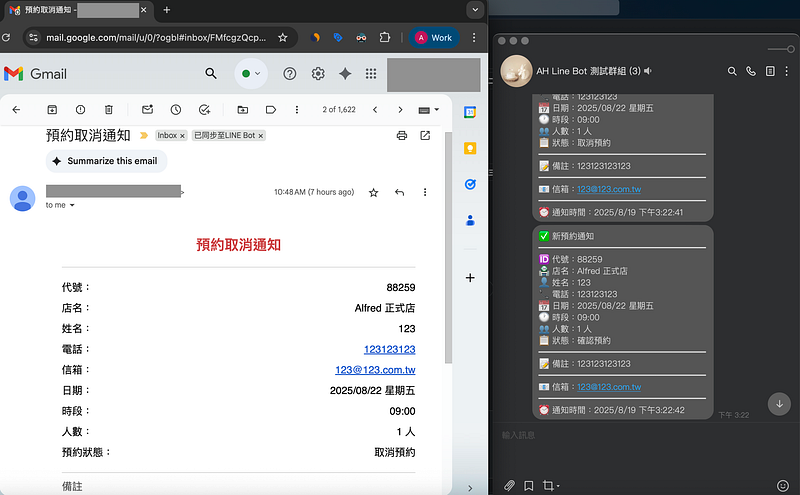Adjust the LINE window opacity slider

781,50
